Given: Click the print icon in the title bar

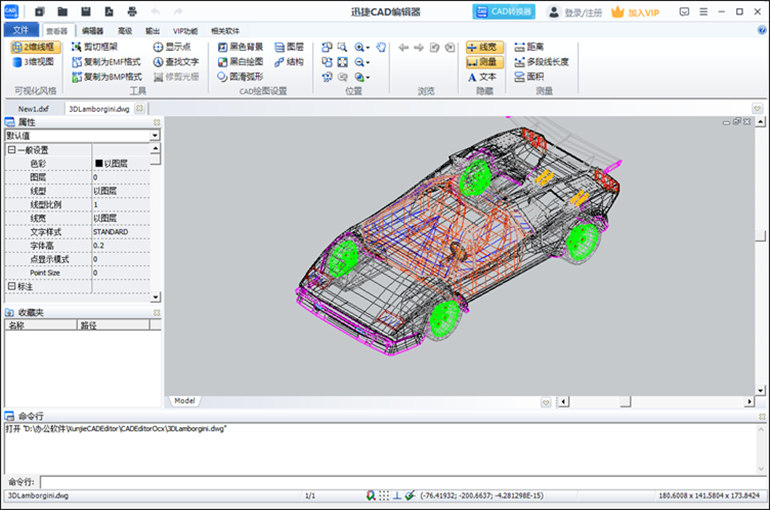Looking at the screenshot, I should (x=132, y=12).
